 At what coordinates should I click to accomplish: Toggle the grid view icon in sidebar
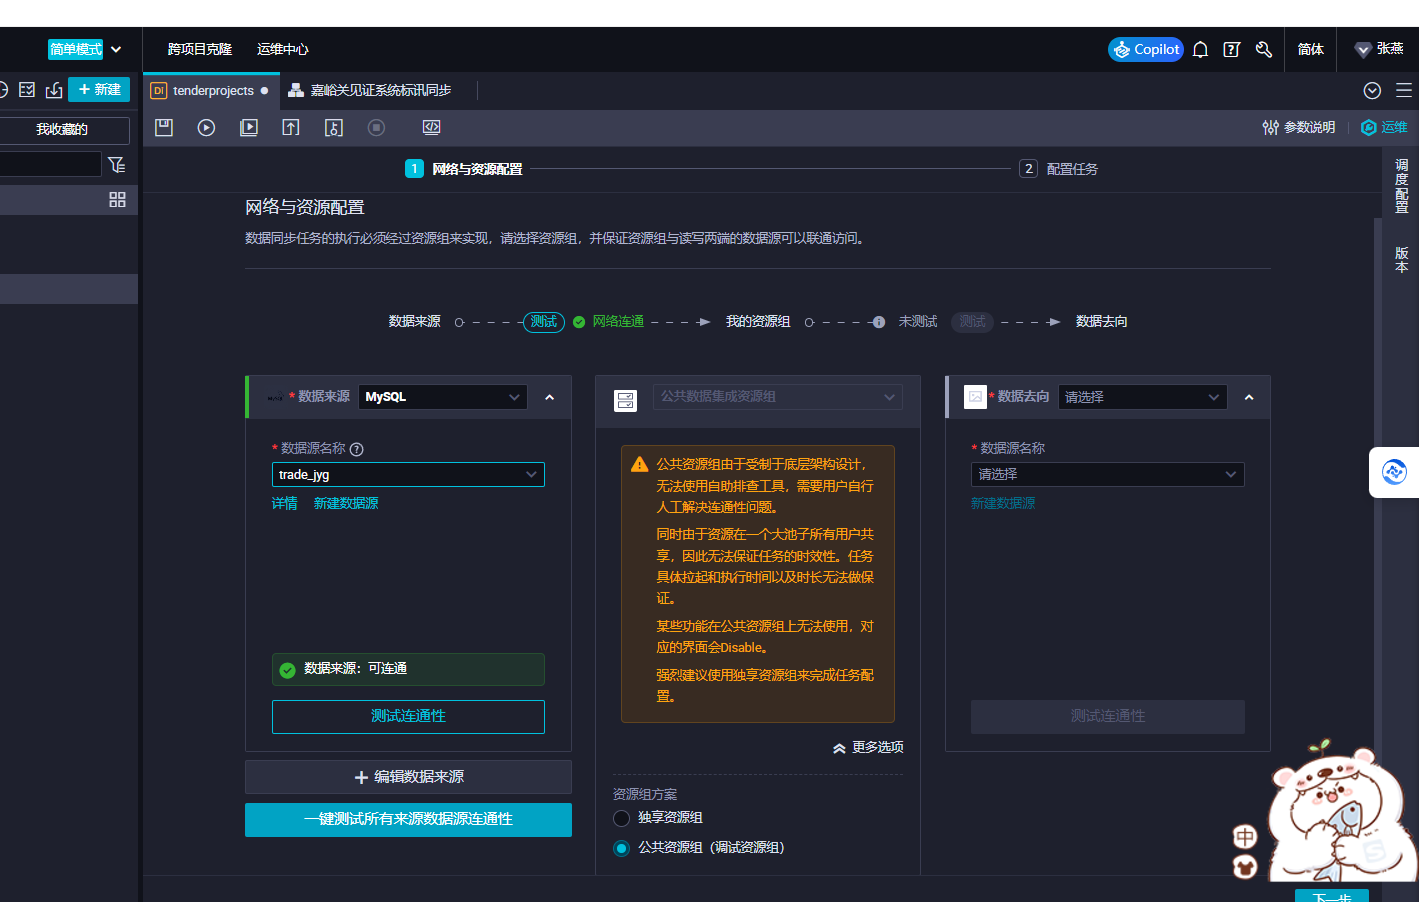[x=117, y=200]
